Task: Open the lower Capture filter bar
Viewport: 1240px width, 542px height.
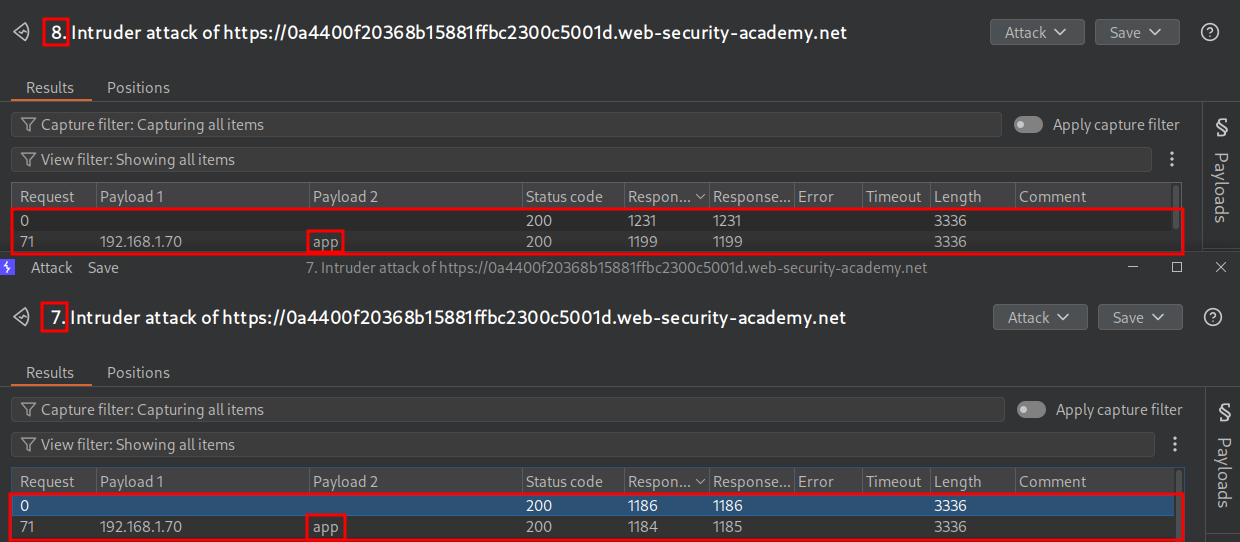Action: 507,410
